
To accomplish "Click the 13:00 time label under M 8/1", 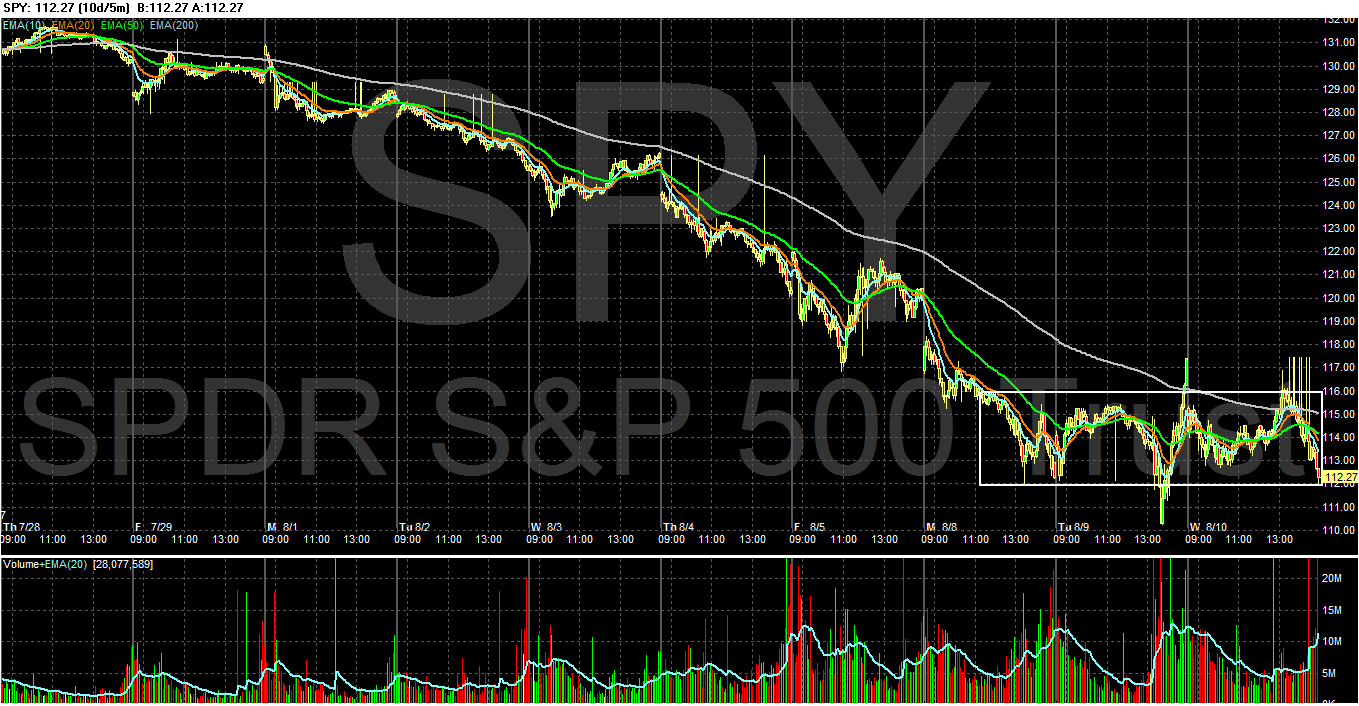I will point(358,539).
